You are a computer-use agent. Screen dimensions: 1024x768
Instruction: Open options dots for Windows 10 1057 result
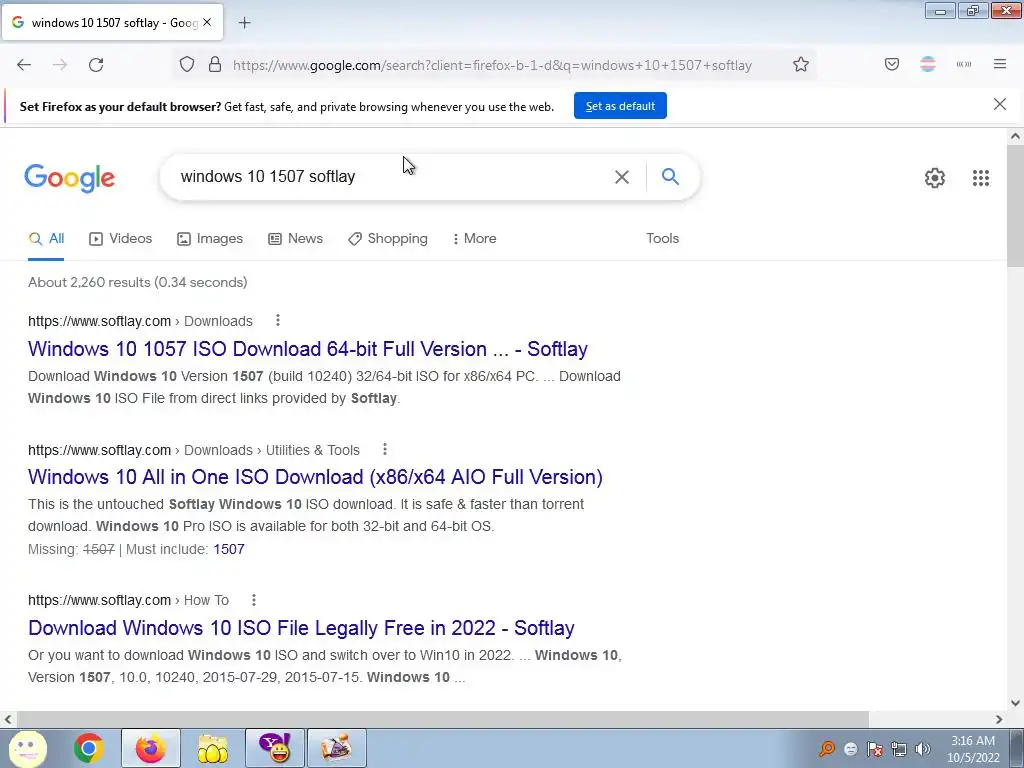[278, 320]
